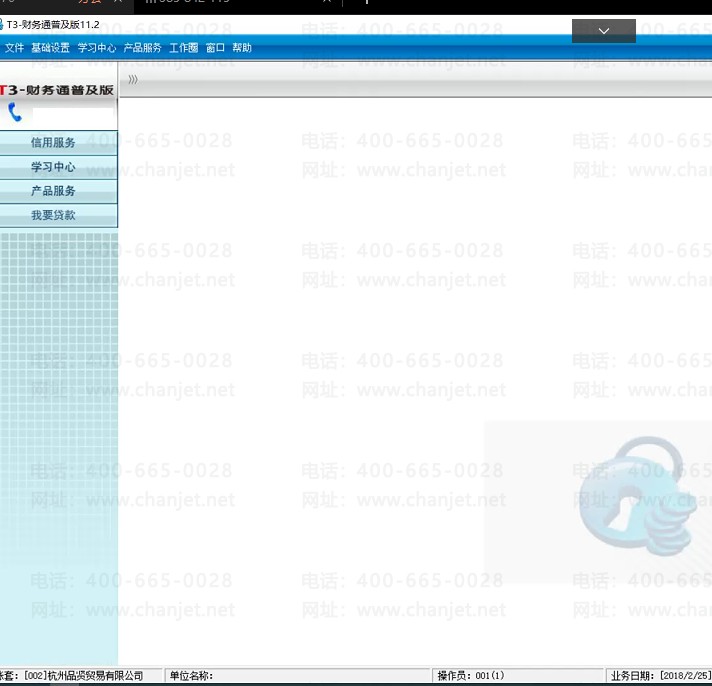
Task: Click the 业务日期 [2018/2/25] status entry
Action: tap(660, 676)
